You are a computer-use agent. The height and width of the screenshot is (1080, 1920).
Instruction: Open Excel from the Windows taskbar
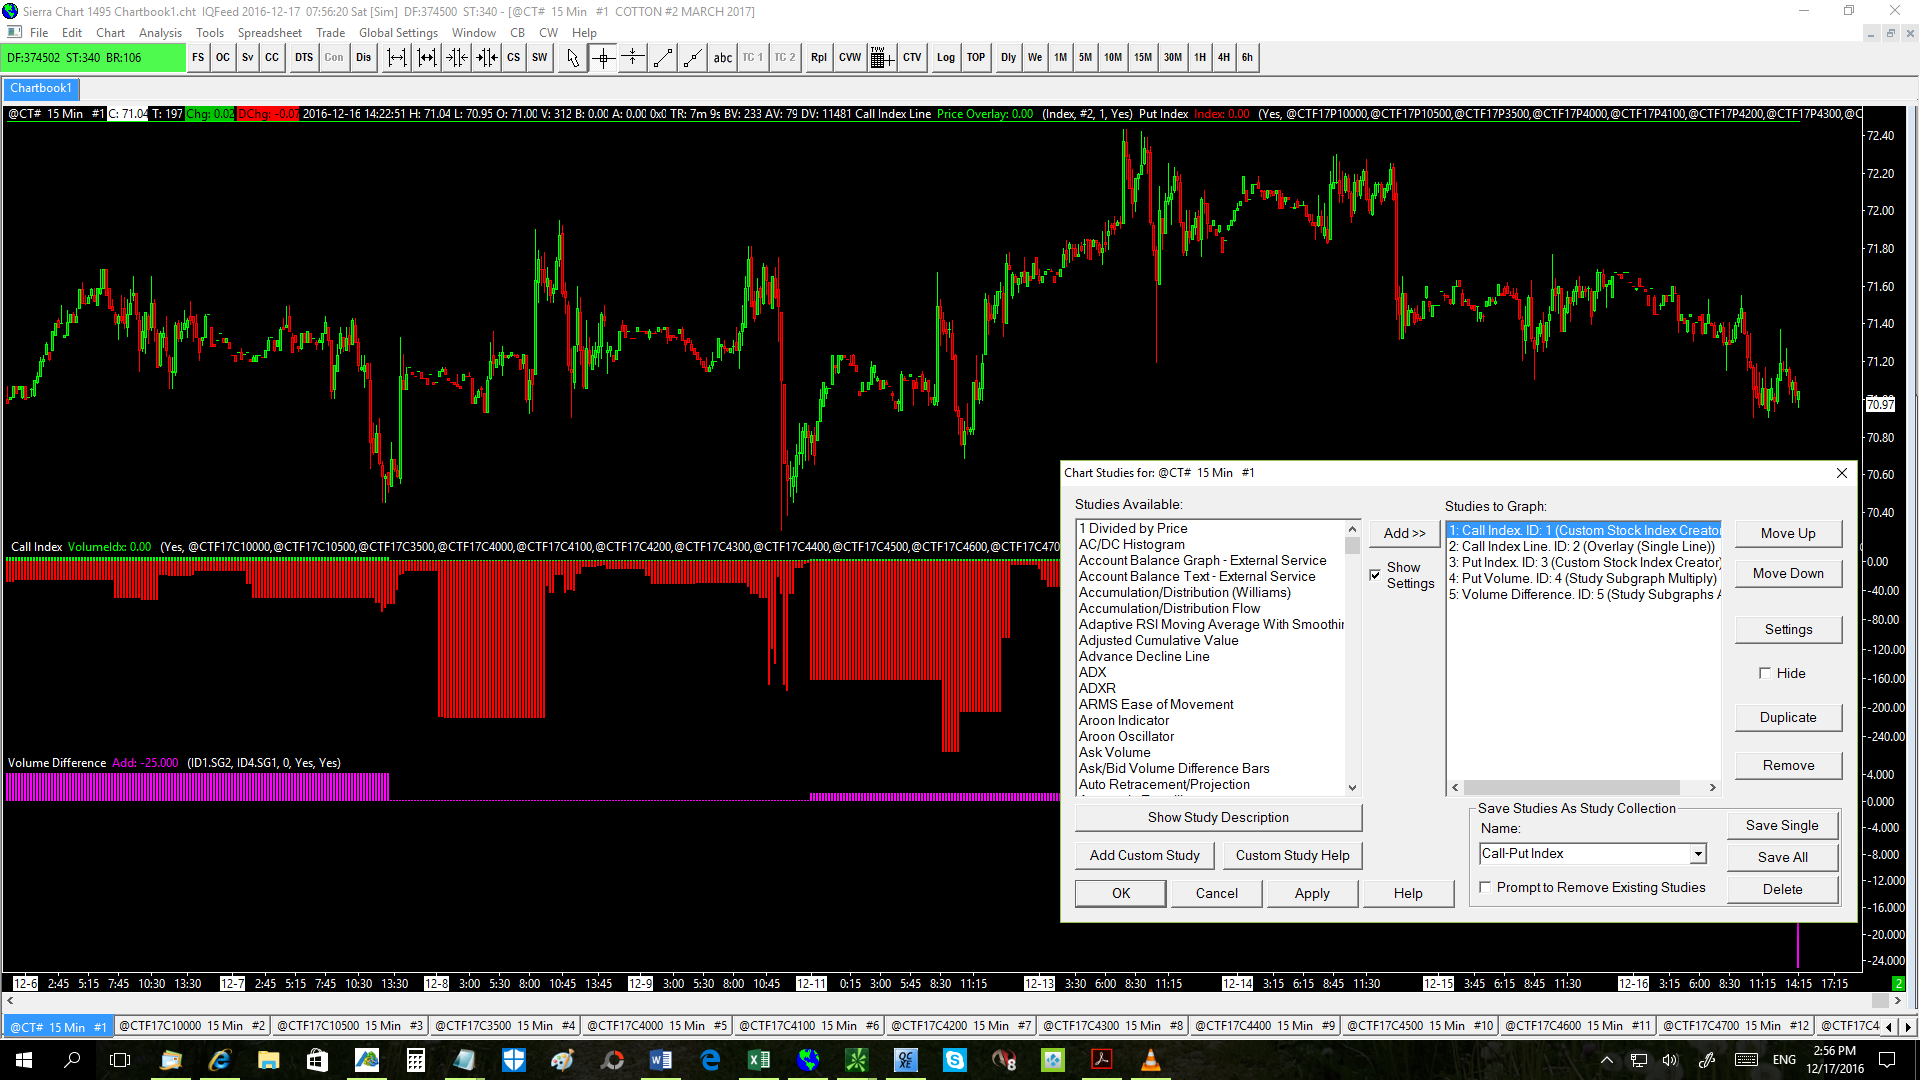coord(759,1060)
